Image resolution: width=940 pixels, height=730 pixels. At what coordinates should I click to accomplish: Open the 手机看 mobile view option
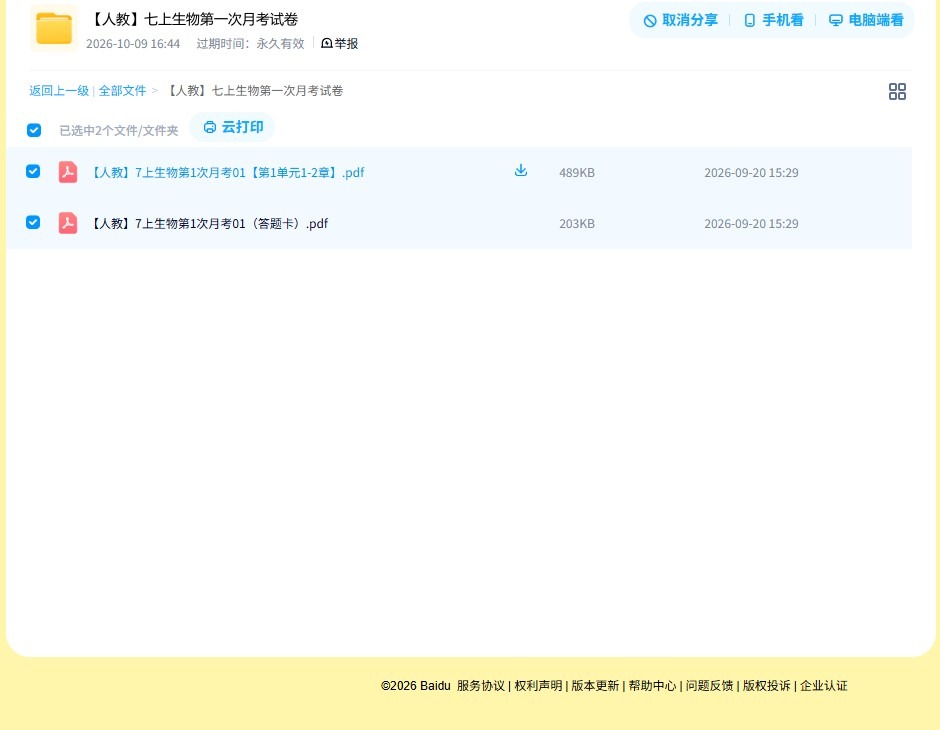coord(773,20)
